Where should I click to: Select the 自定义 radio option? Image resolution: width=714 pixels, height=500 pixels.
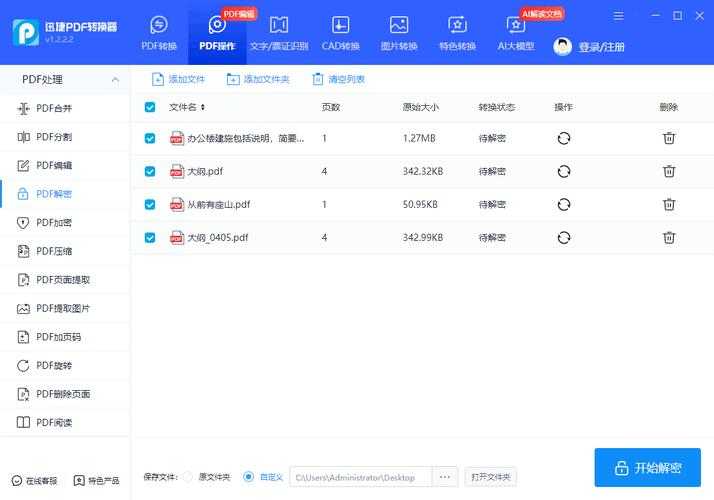coord(248,477)
